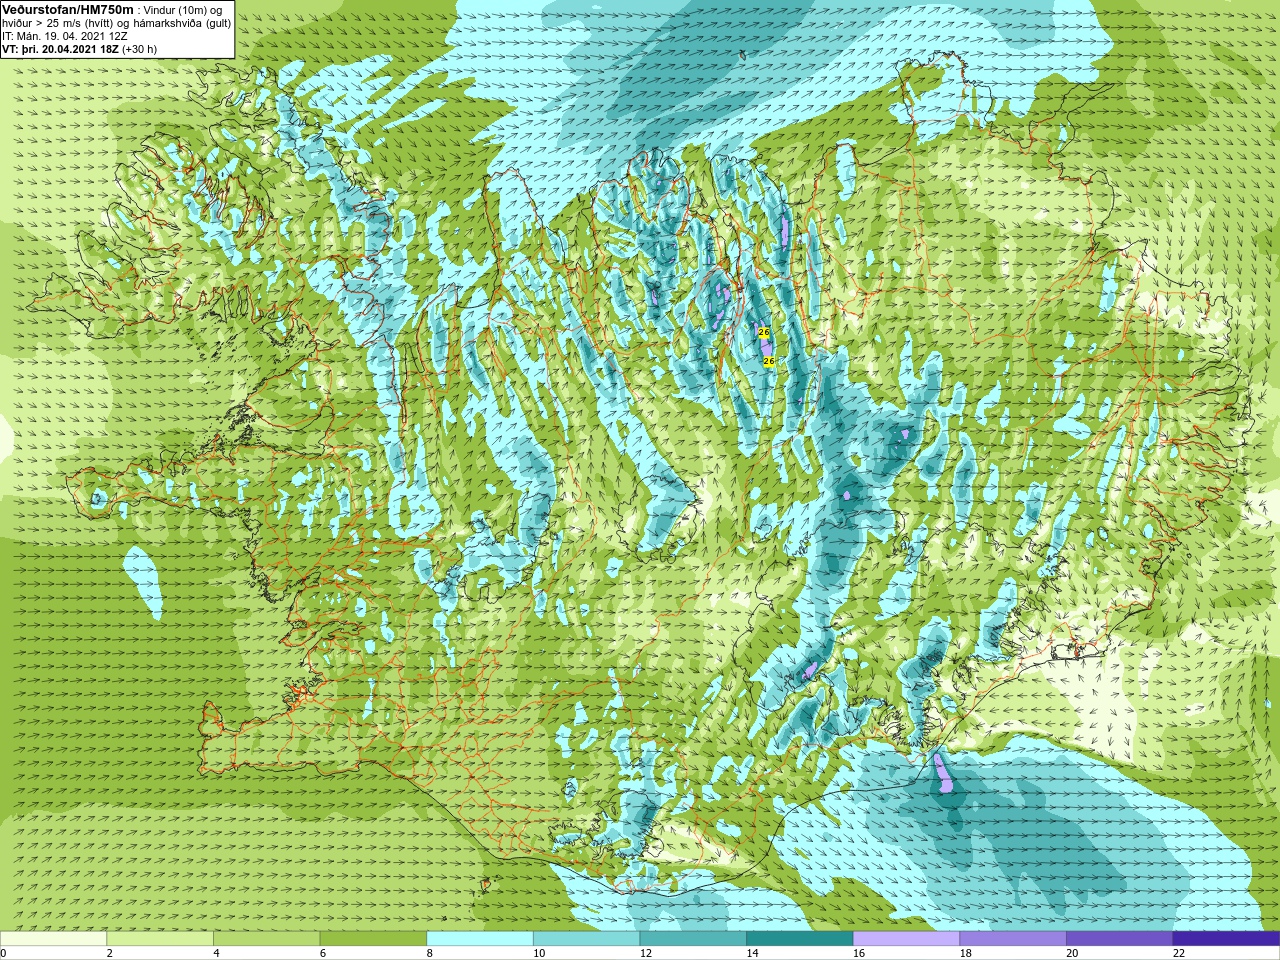This screenshot has width=1280, height=960.
Task: Click the legend scale label 2
Action: click(110, 953)
